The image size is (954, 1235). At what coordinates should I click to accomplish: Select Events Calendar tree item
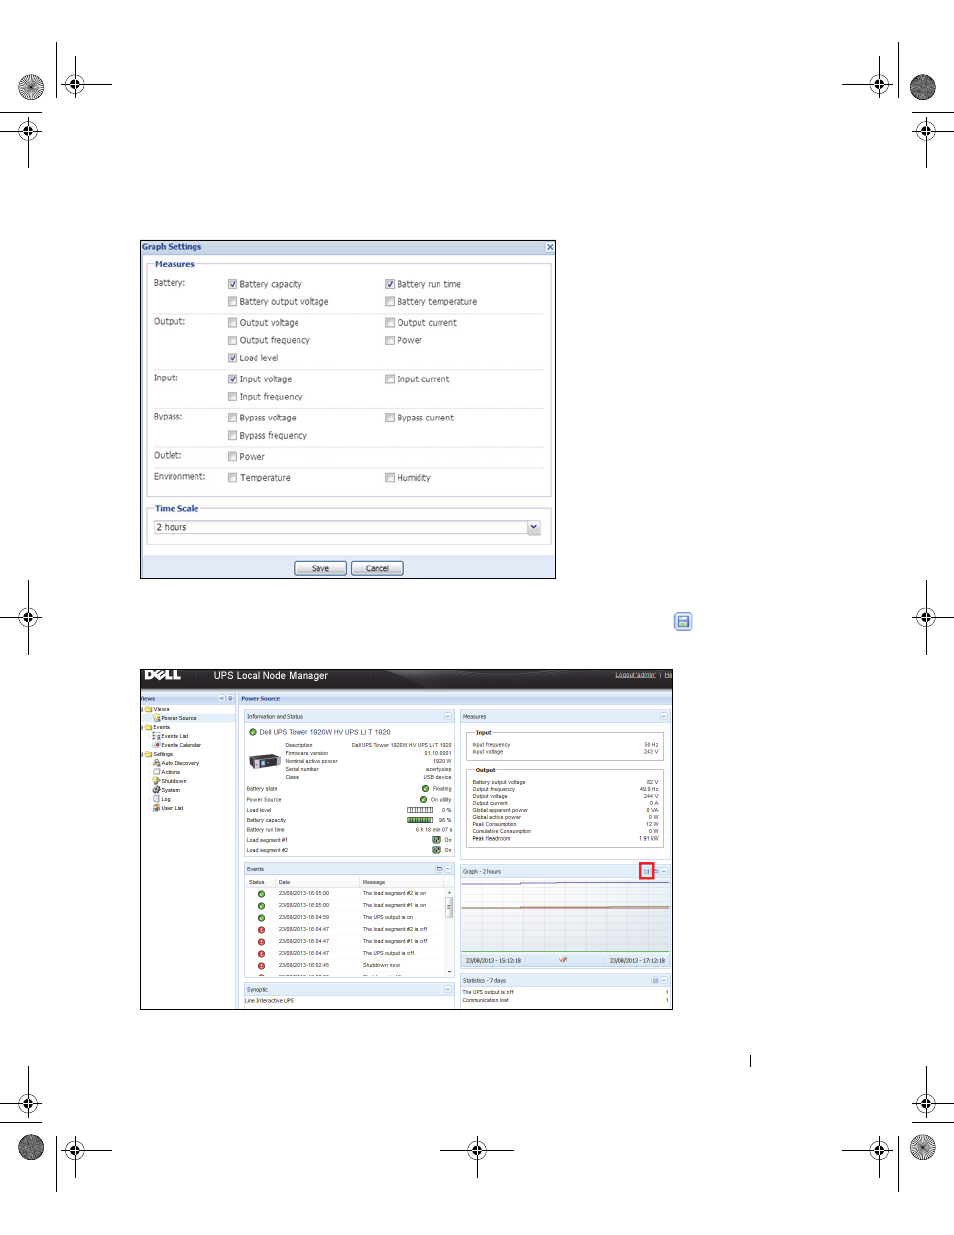tap(181, 745)
